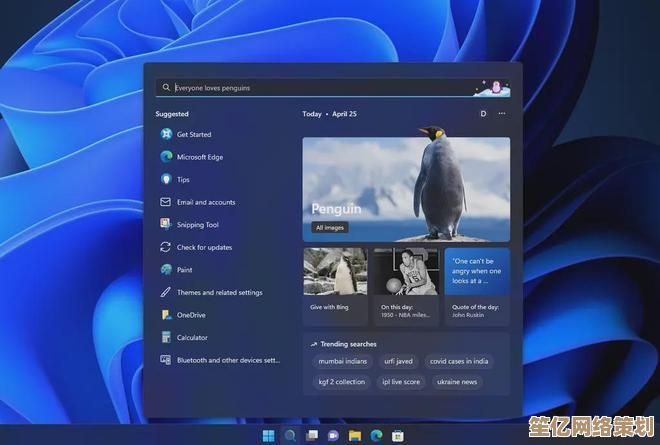Open the Paint app suggestion
The width and height of the screenshot is (660, 445).
pos(185,270)
